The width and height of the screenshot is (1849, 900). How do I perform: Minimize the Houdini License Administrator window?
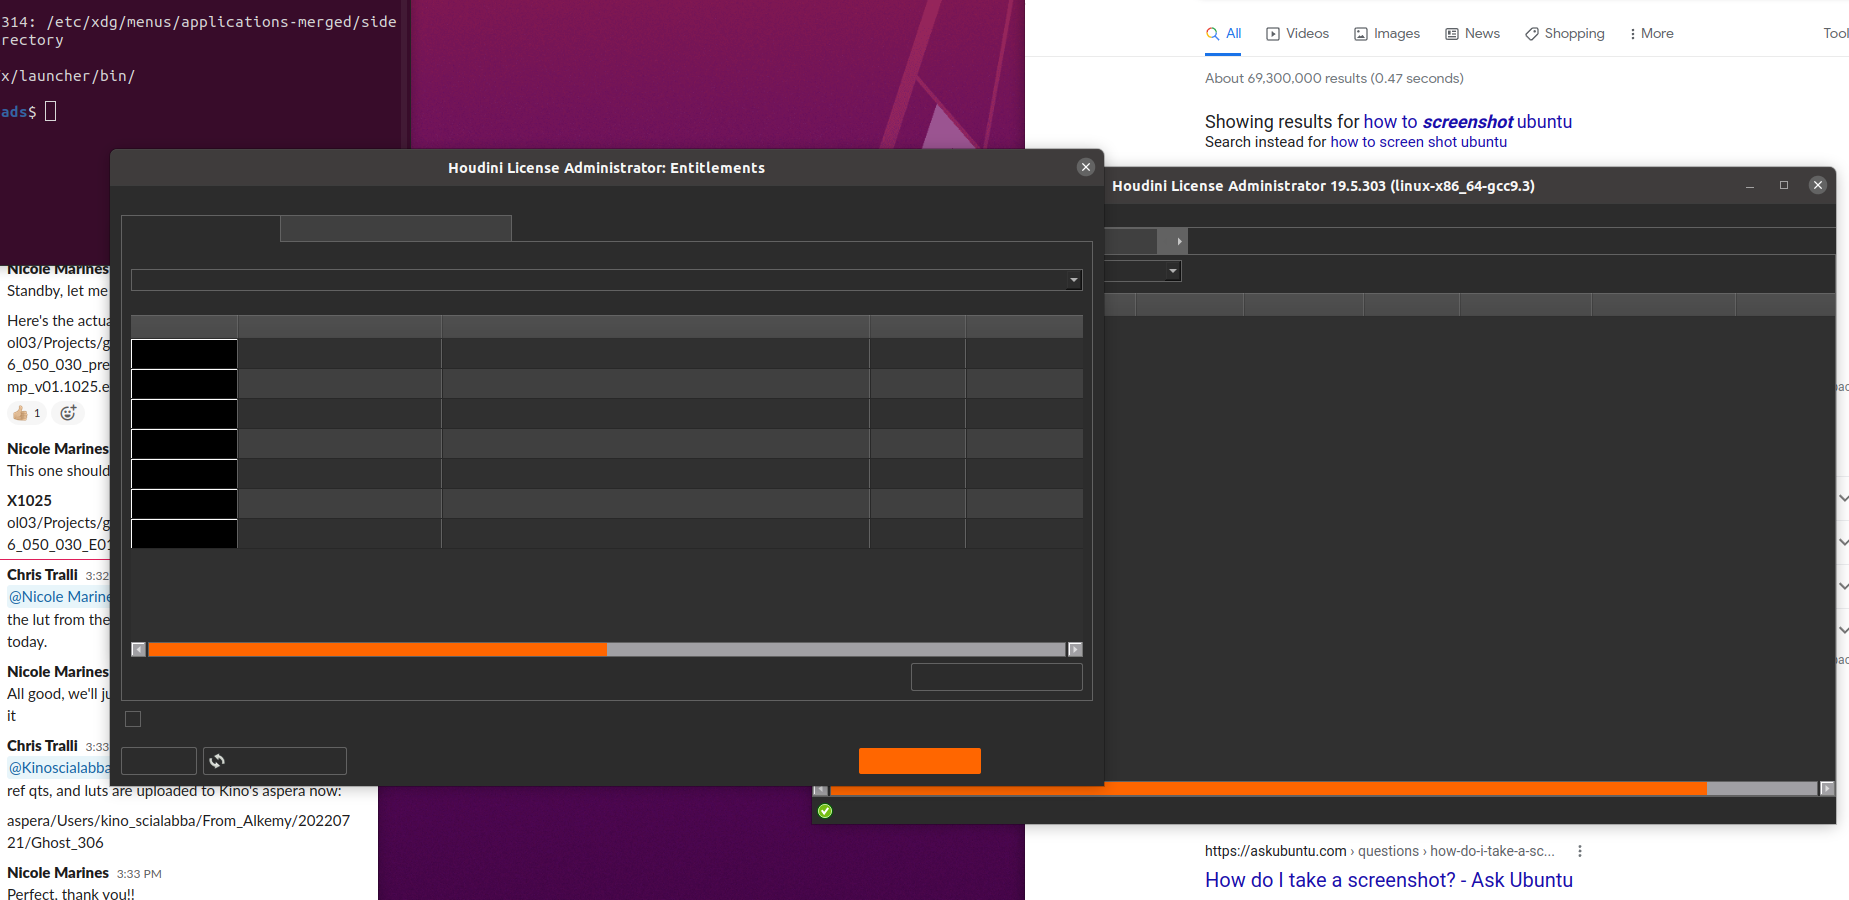pos(1750,186)
